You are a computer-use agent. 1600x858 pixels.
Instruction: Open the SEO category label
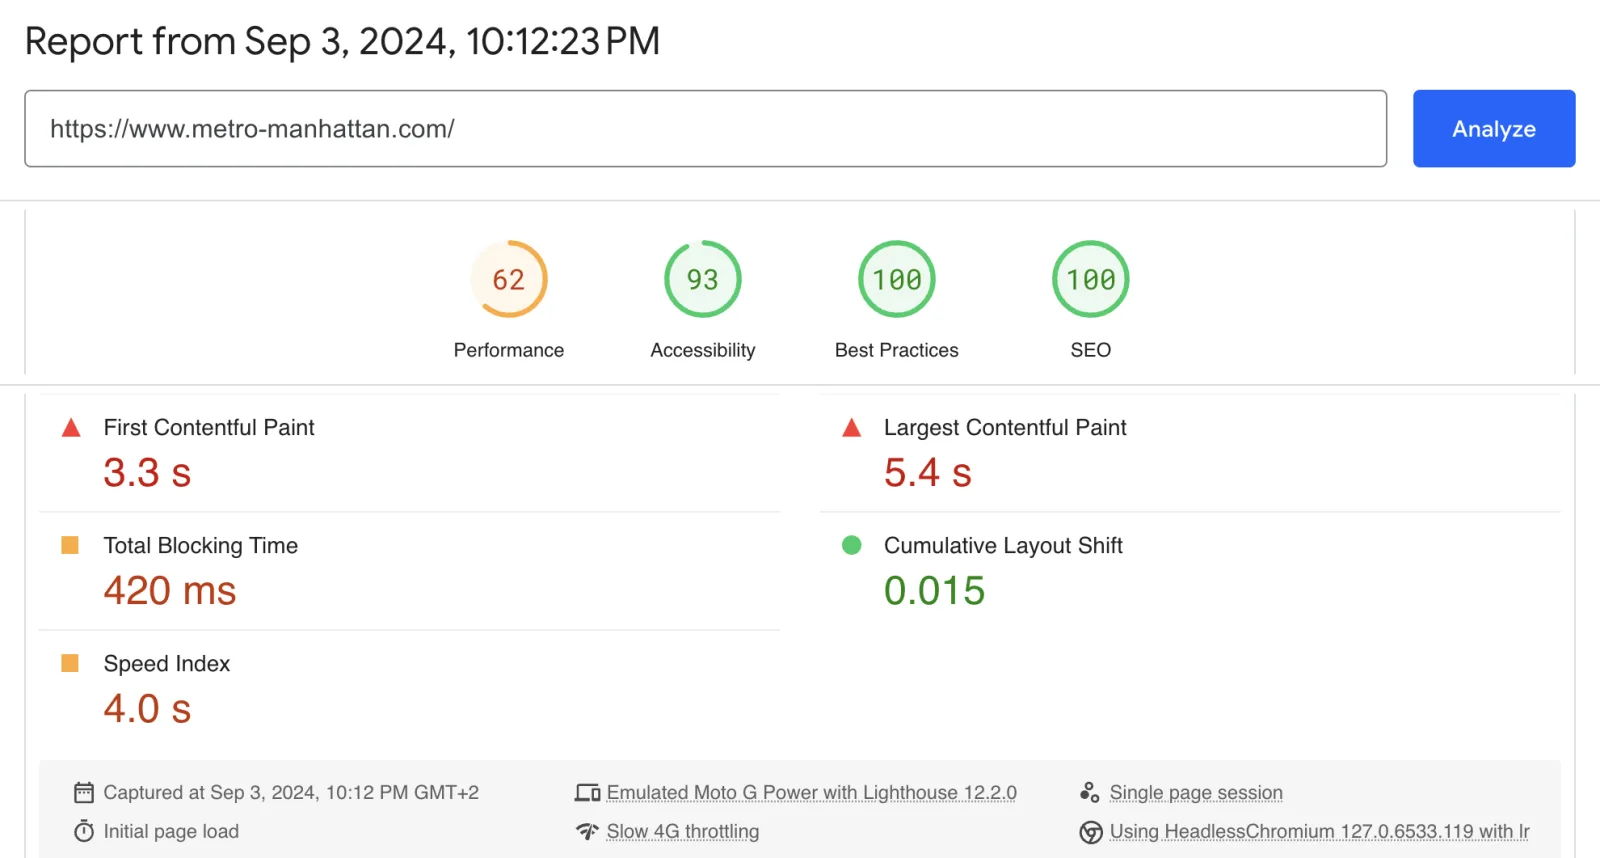1091,350
